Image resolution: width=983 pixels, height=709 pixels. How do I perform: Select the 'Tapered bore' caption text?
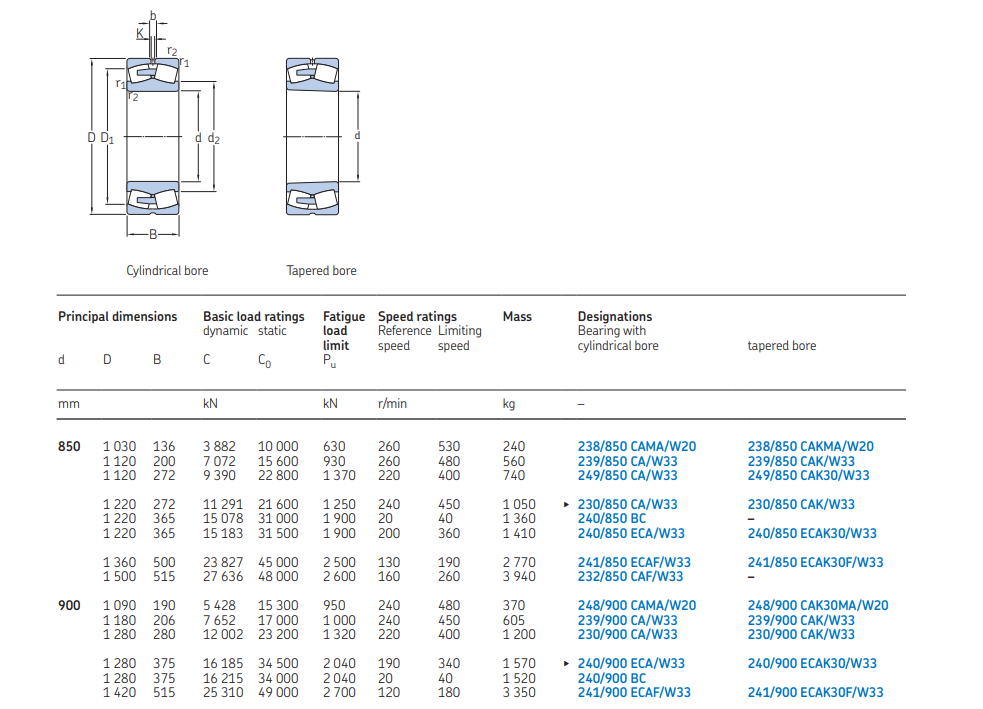tap(321, 271)
